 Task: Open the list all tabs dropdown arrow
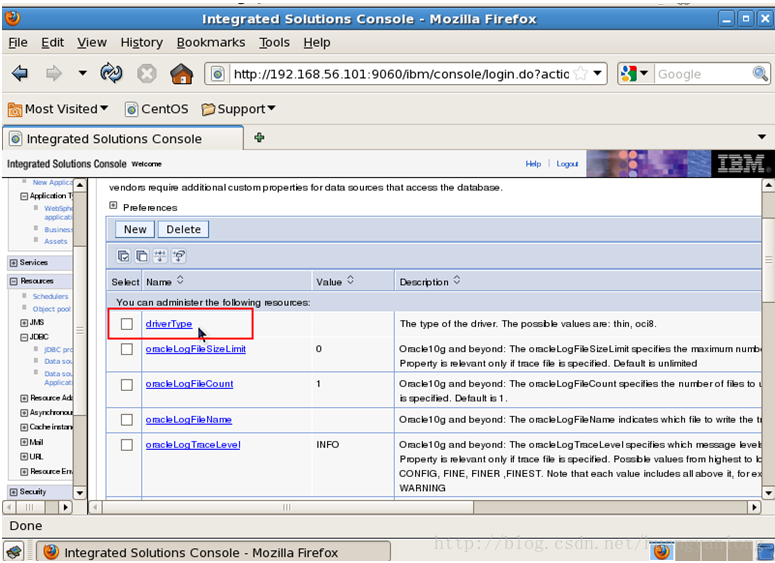[x=762, y=137]
